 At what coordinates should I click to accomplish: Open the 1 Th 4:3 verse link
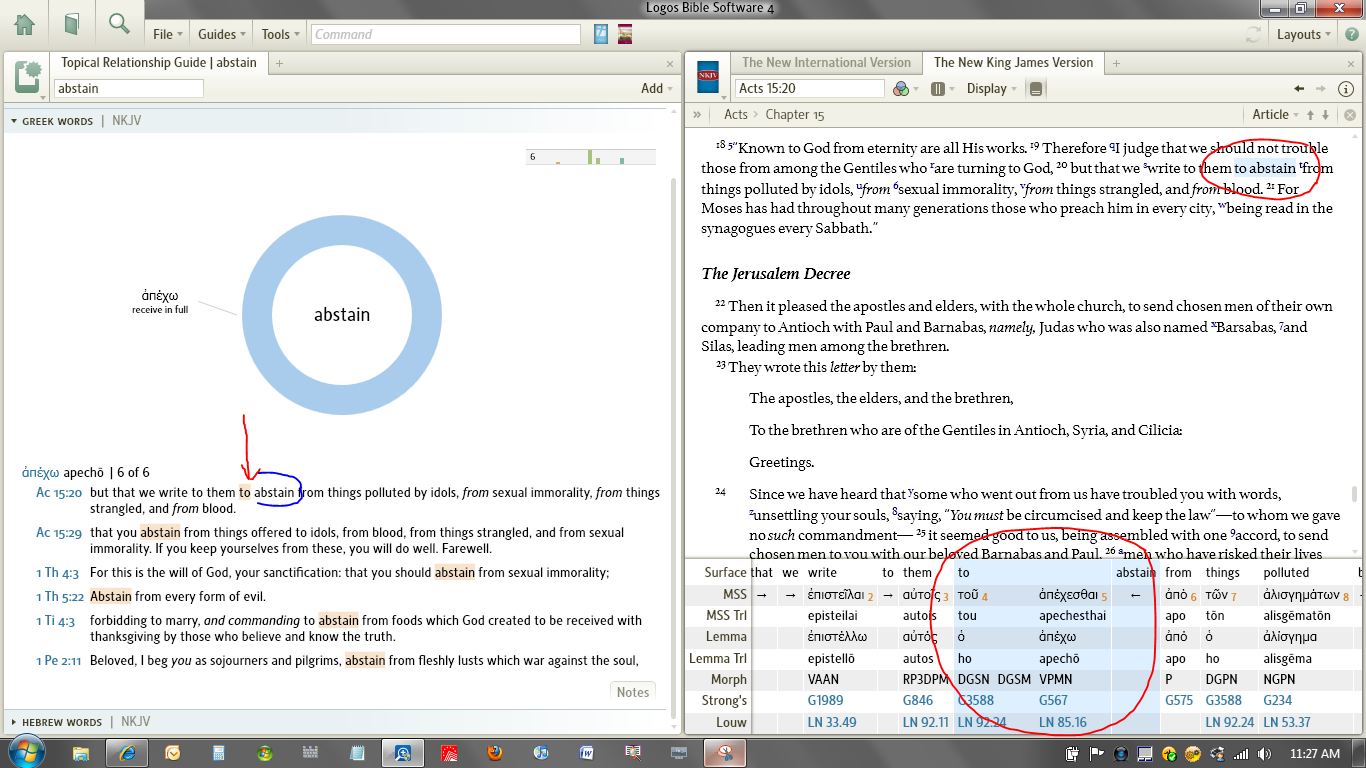click(x=57, y=572)
